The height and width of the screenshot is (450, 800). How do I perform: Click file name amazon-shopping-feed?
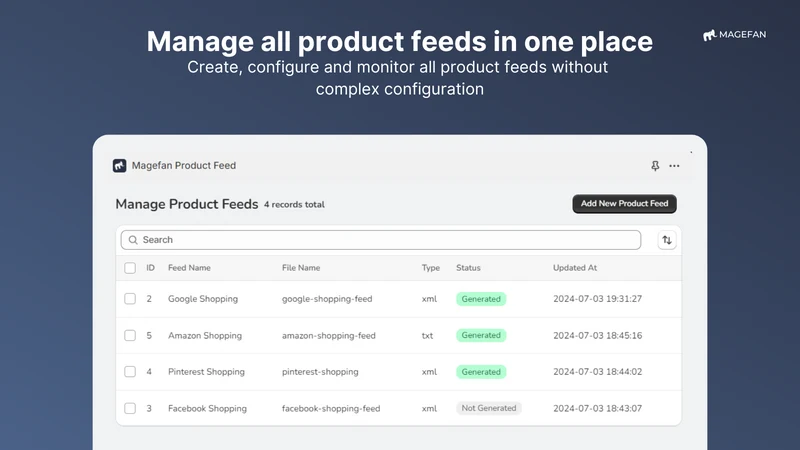click(329, 336)
